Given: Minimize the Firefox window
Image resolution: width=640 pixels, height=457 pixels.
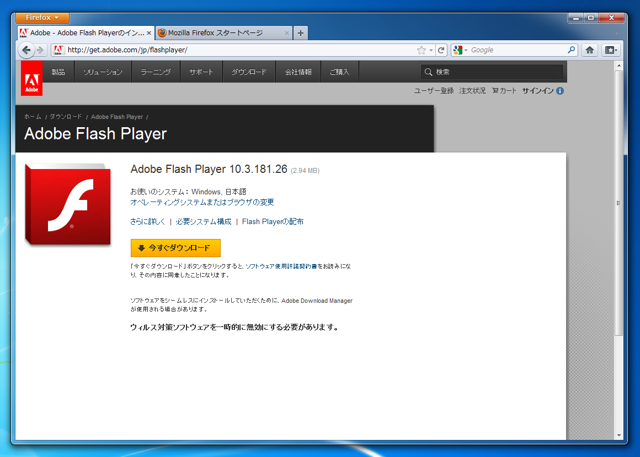Looking at the screenshot, I should click(x=576, y=18).
